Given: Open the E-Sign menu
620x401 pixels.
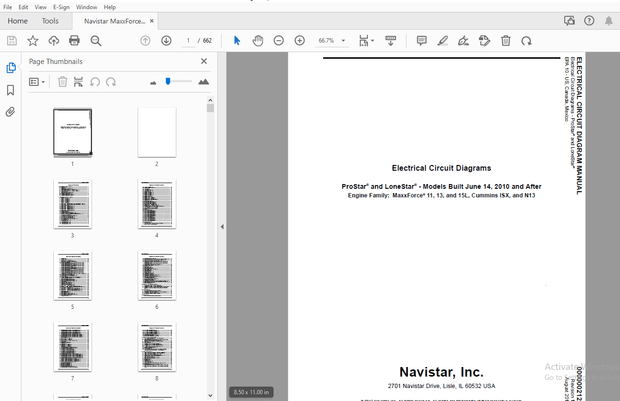Looking at the screenshot, I should pyautogui.click(x=62, y=7).
